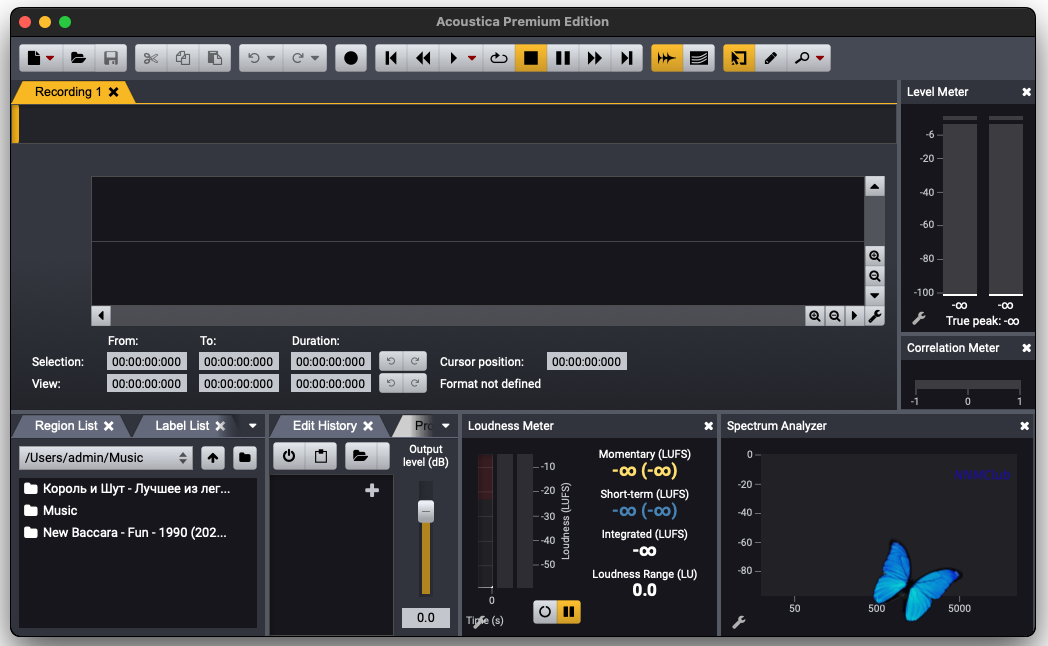Screen dimensions: 1048x646
Task: Jump to the end of the track
Action: 627,58
